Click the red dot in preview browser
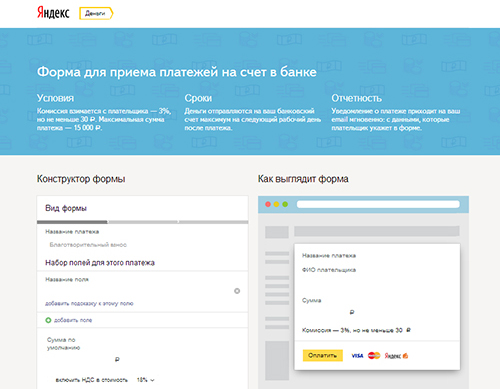The height and width of the screenshot is (389, 500). 268,204
